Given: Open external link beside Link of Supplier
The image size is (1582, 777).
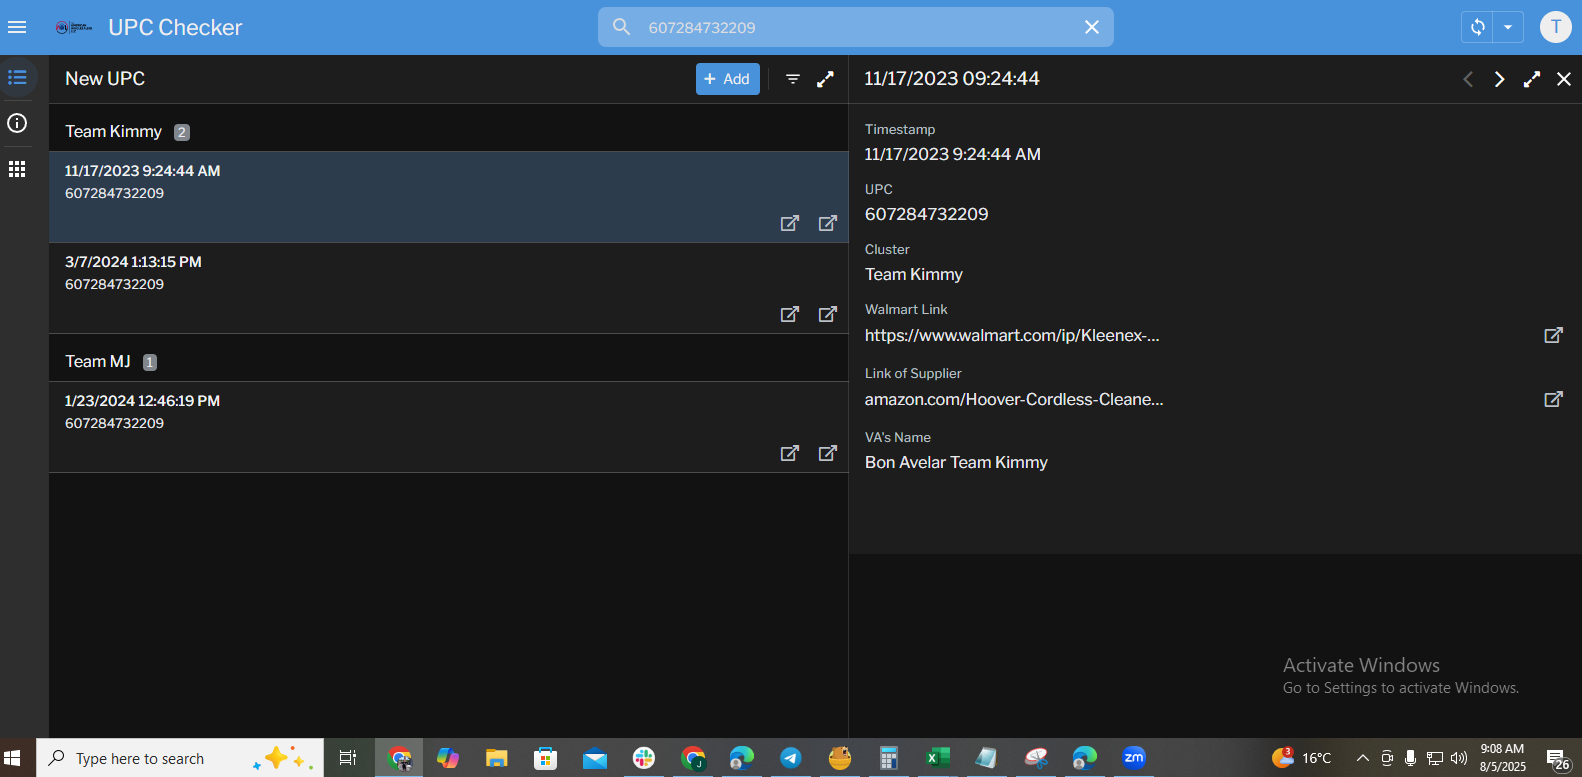Looking at the screenshot, I should pyautogui.click(x=1553, y=399).
